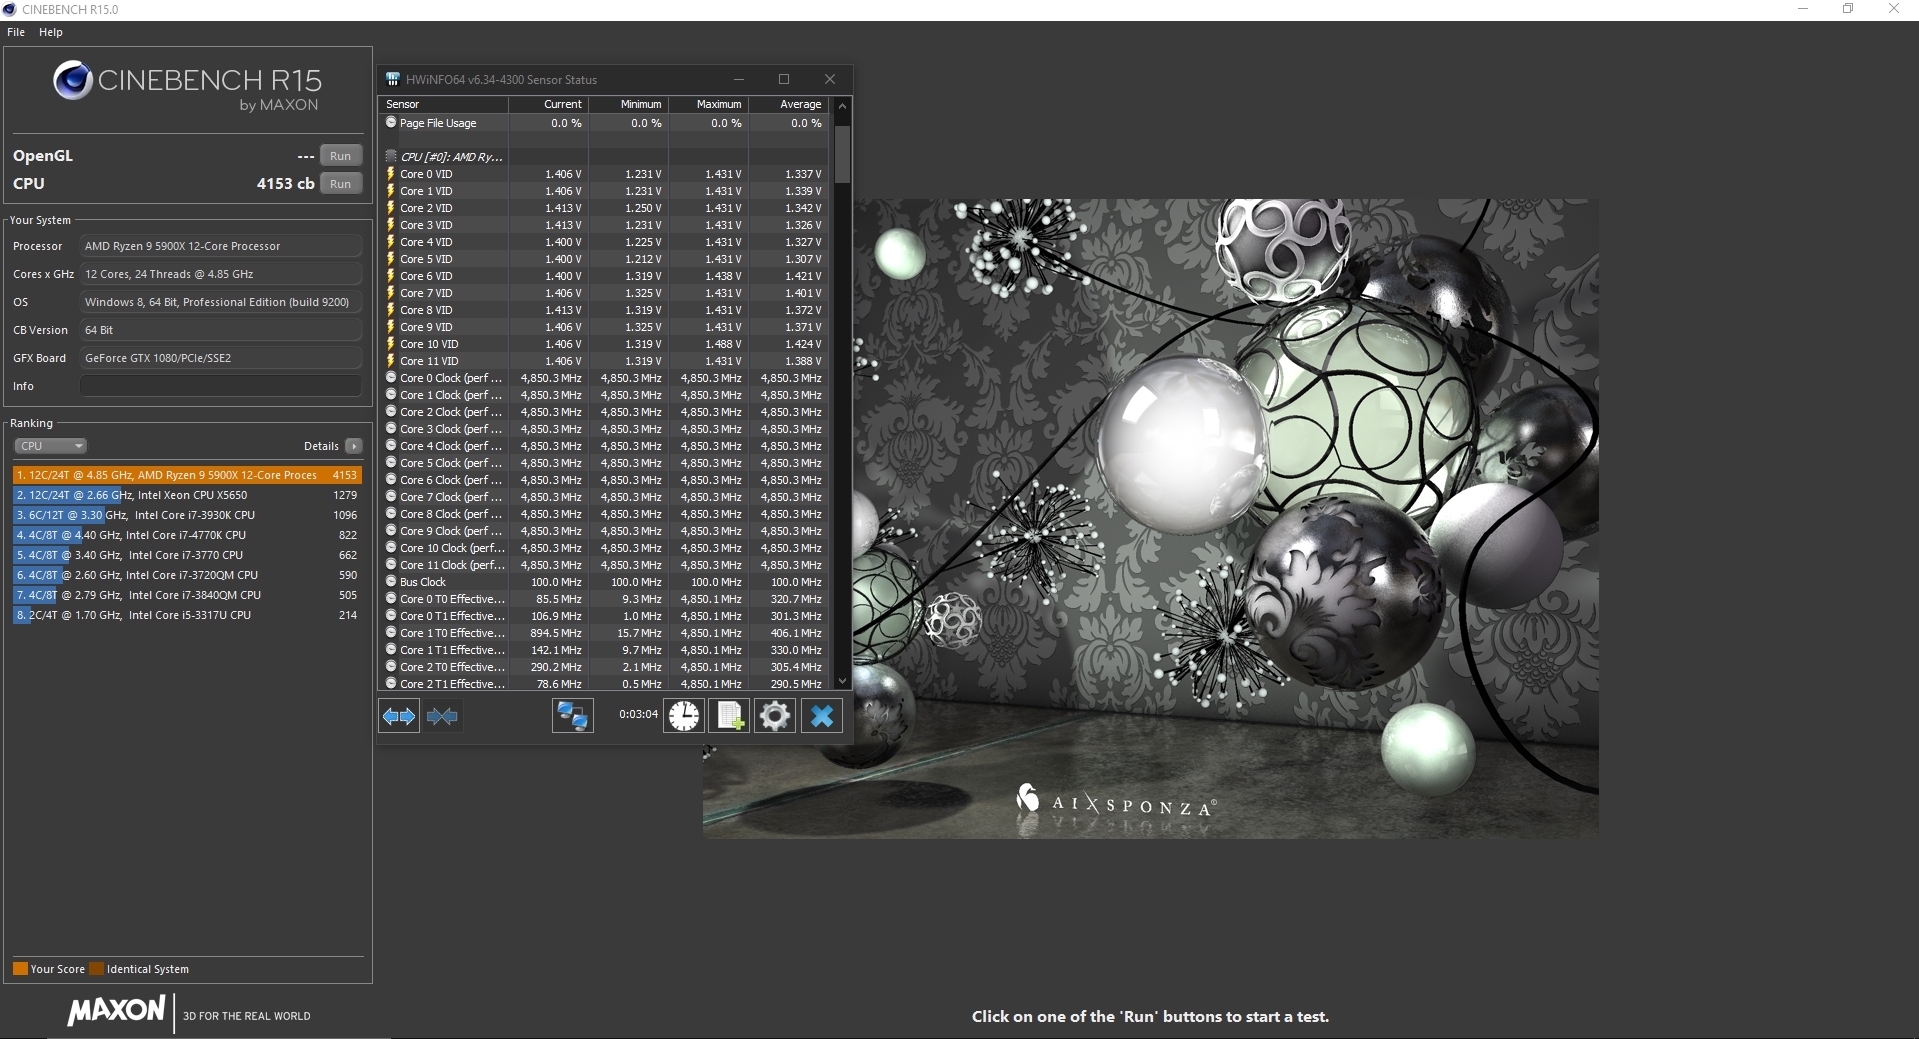The width and height of the screenshot is (1919, 1039).
Task: Click the CB Version field showing 64 Bit
Action: [x=221, y=330]
